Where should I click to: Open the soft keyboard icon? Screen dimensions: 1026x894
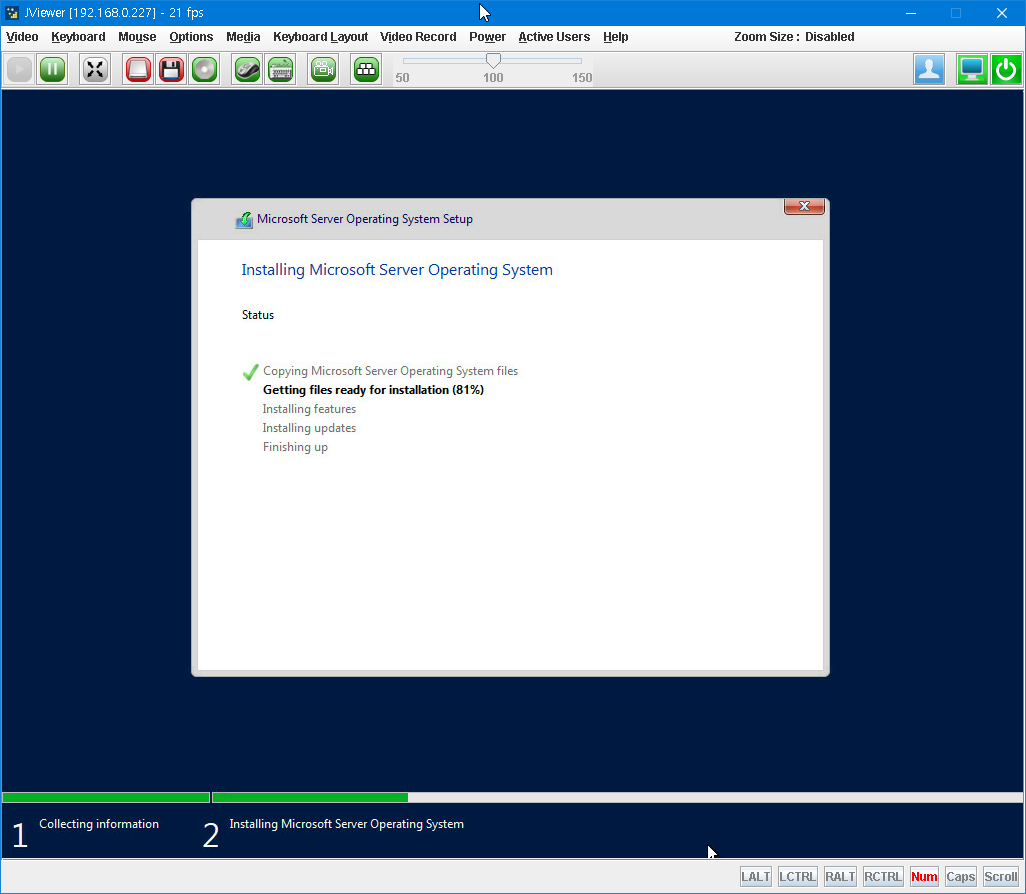pos(281,69)
